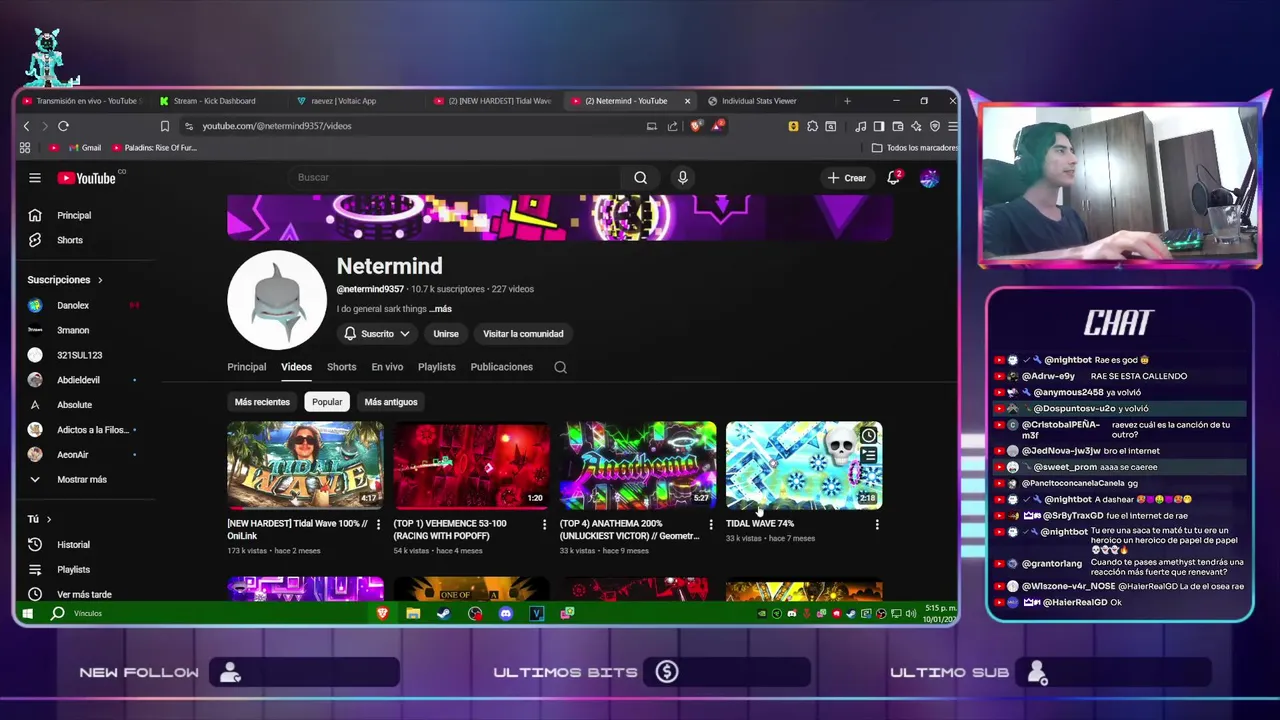
Task: Open the extensions puzzle icon
Action: (812, 126)
